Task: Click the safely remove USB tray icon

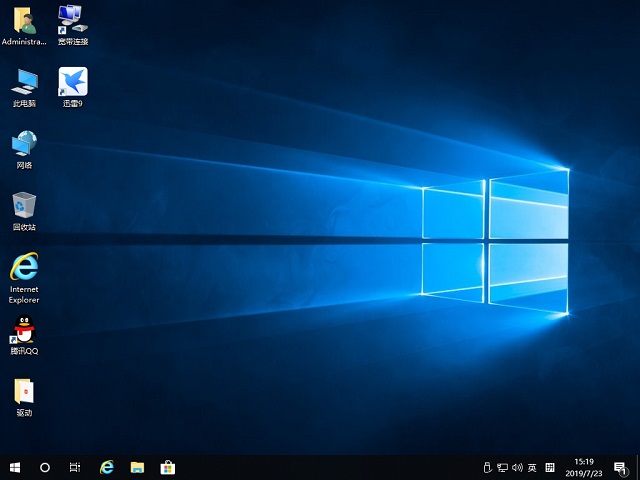Action: click(487, 467)
